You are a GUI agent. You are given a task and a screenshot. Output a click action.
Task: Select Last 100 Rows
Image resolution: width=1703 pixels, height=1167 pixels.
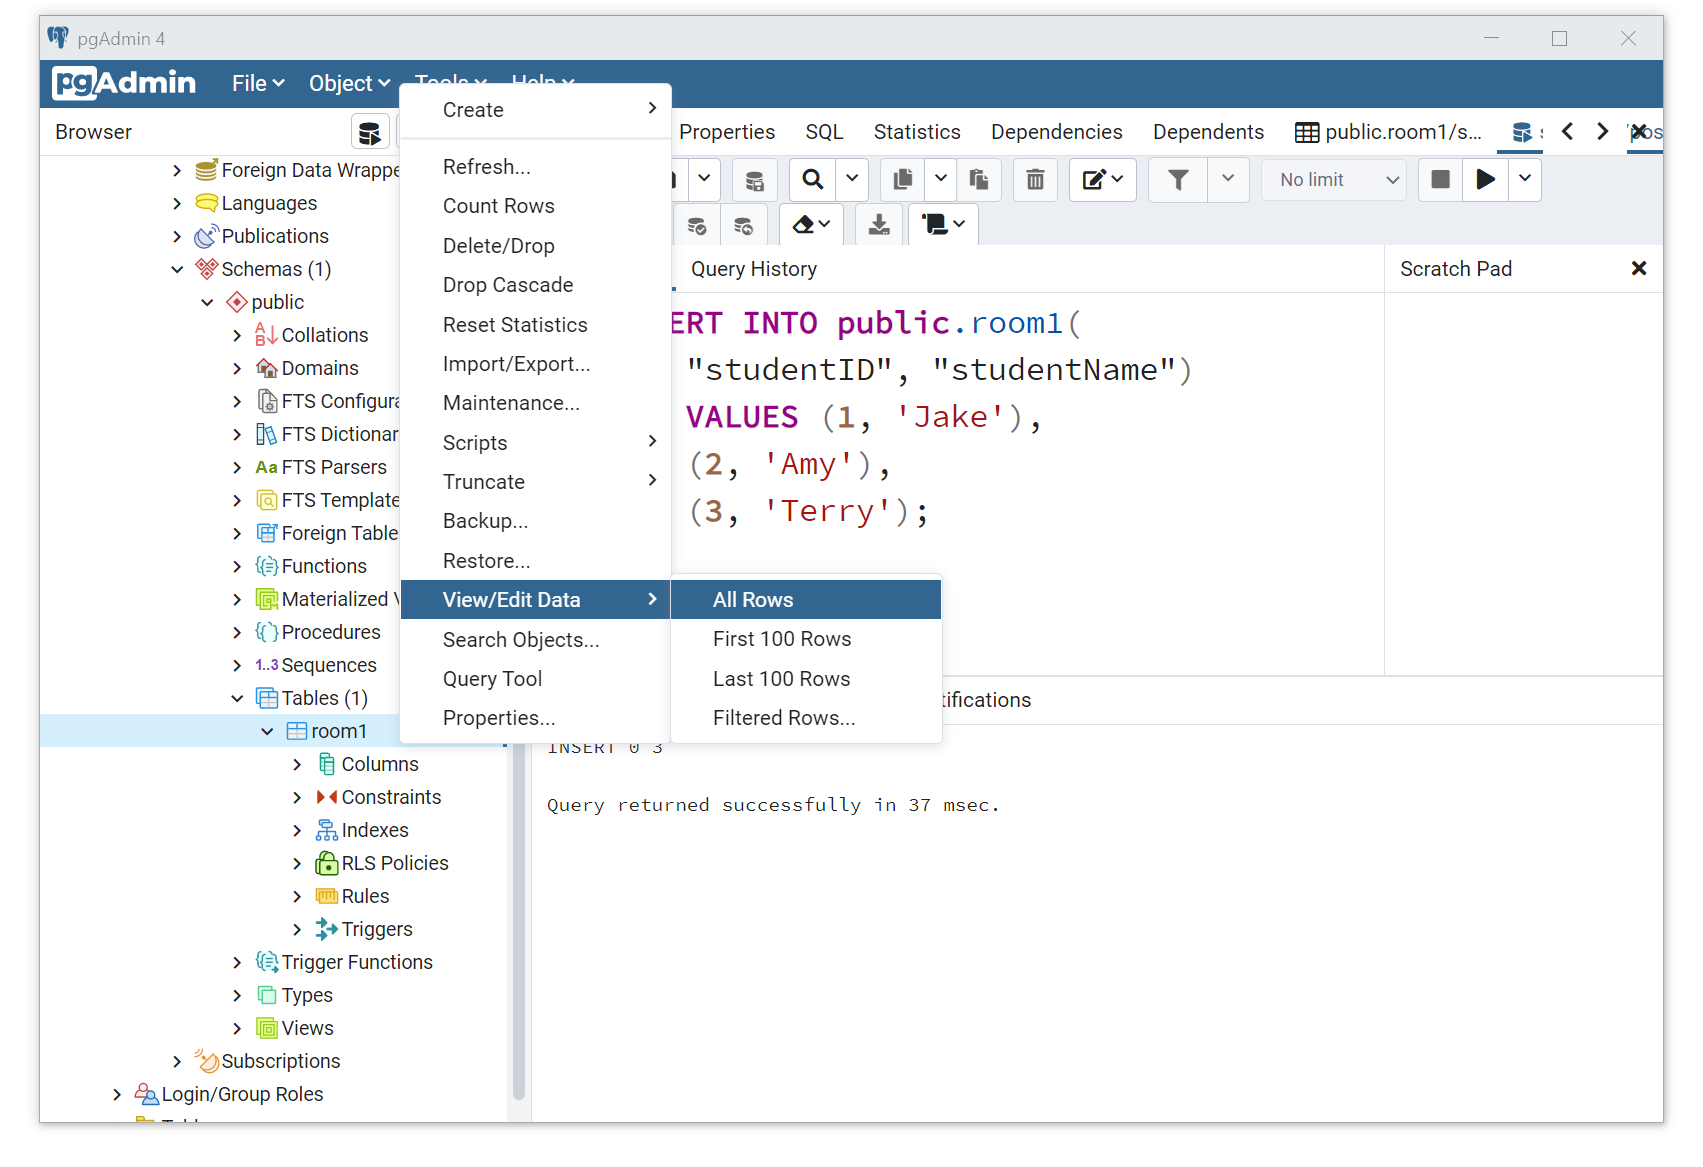pos(806,679)
